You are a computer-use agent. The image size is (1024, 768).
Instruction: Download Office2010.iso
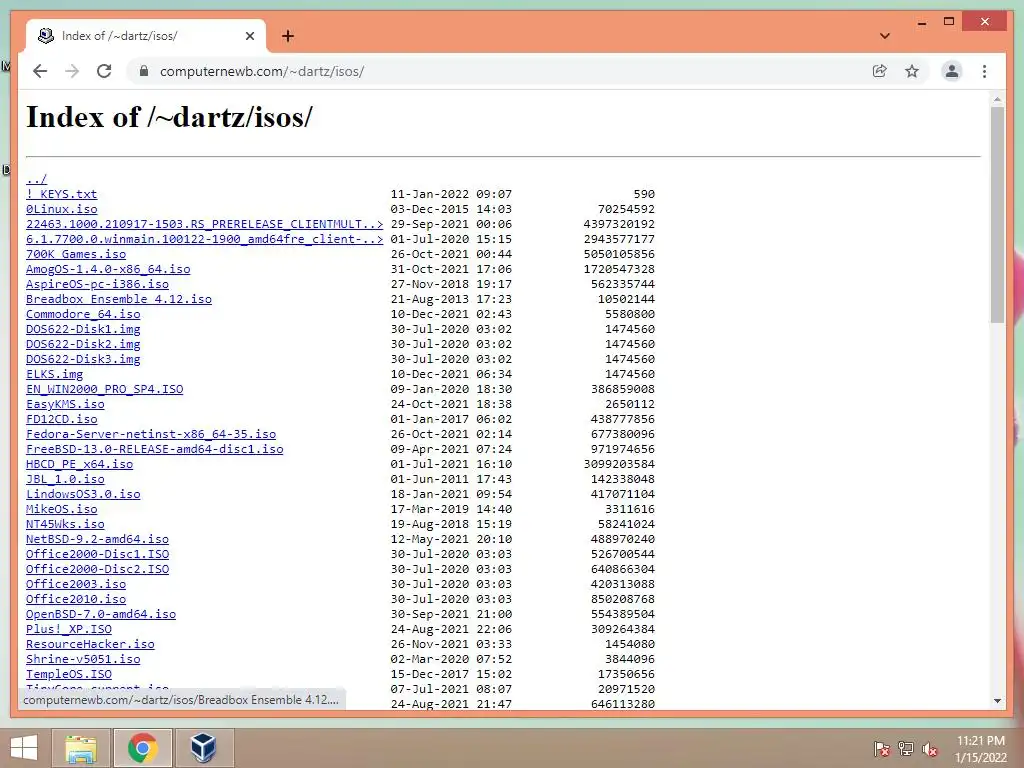[x=76, y=600]
